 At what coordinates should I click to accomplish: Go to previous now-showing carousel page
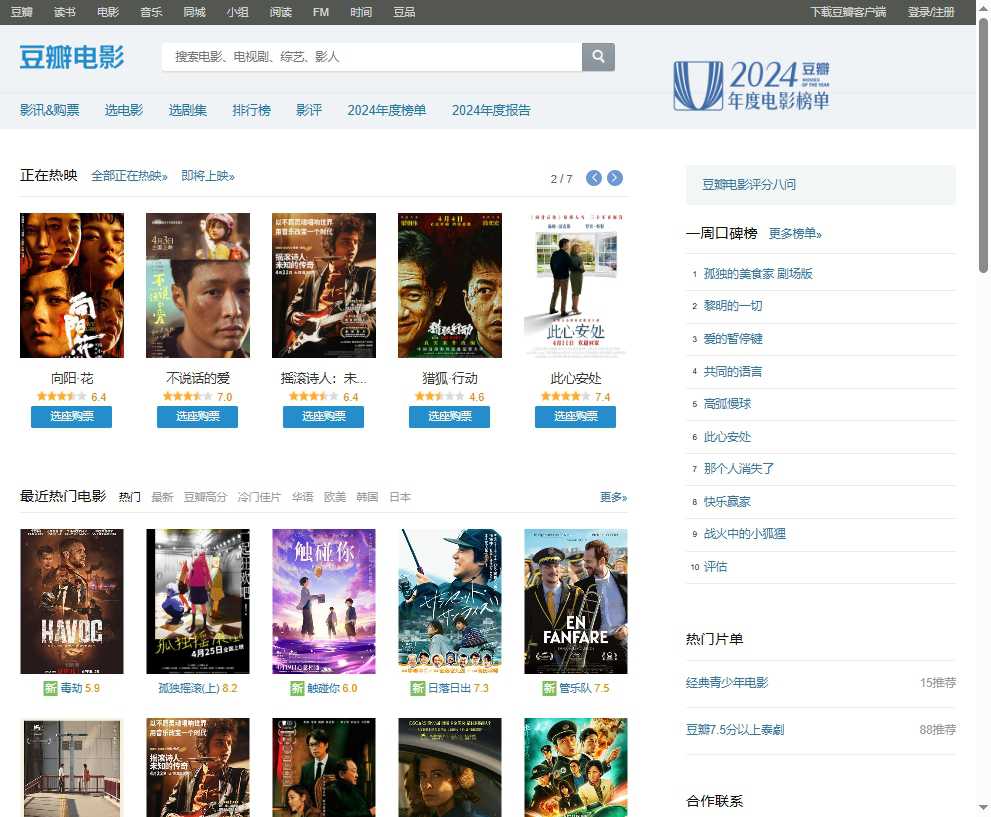pyautogui.click(x=593, y=178)
